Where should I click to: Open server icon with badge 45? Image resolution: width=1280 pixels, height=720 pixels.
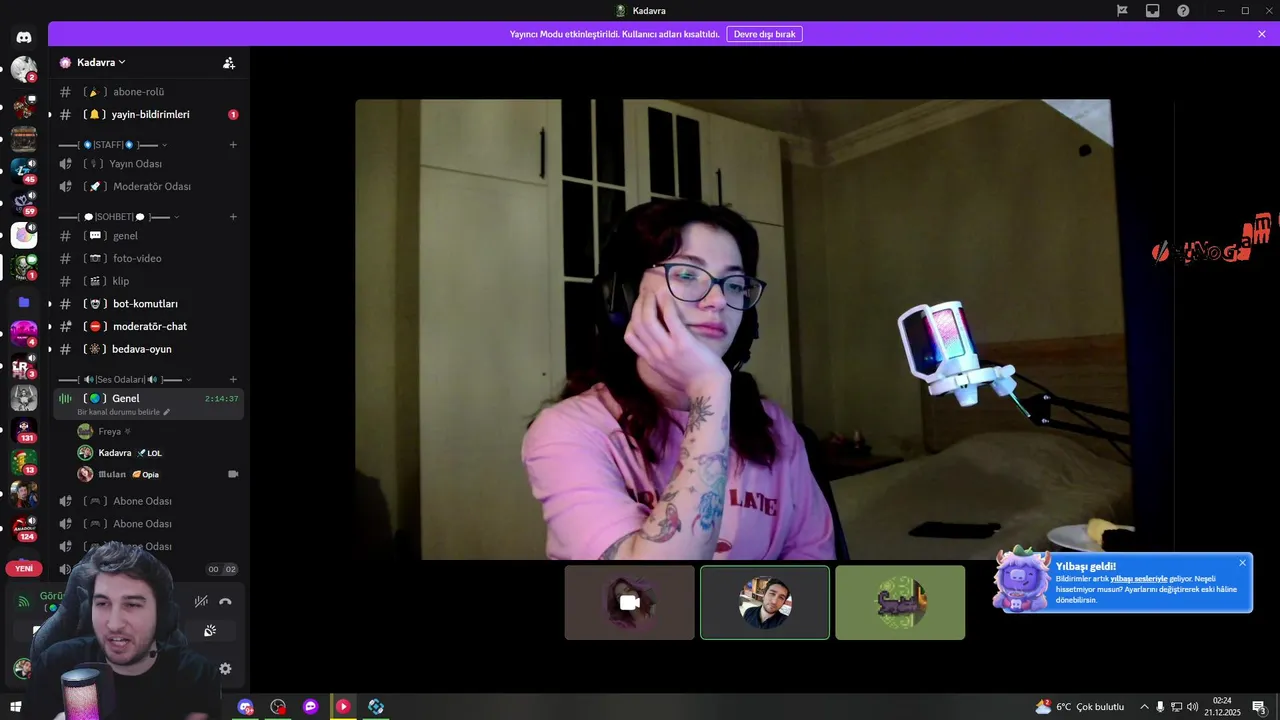(24, 170)
